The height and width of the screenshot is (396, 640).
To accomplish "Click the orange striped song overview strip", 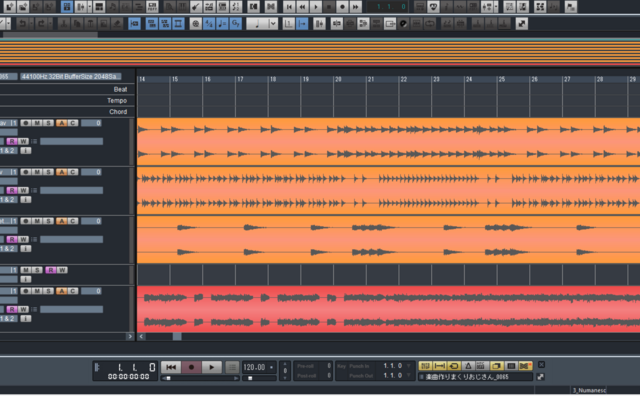I will (x=320, y=52).
